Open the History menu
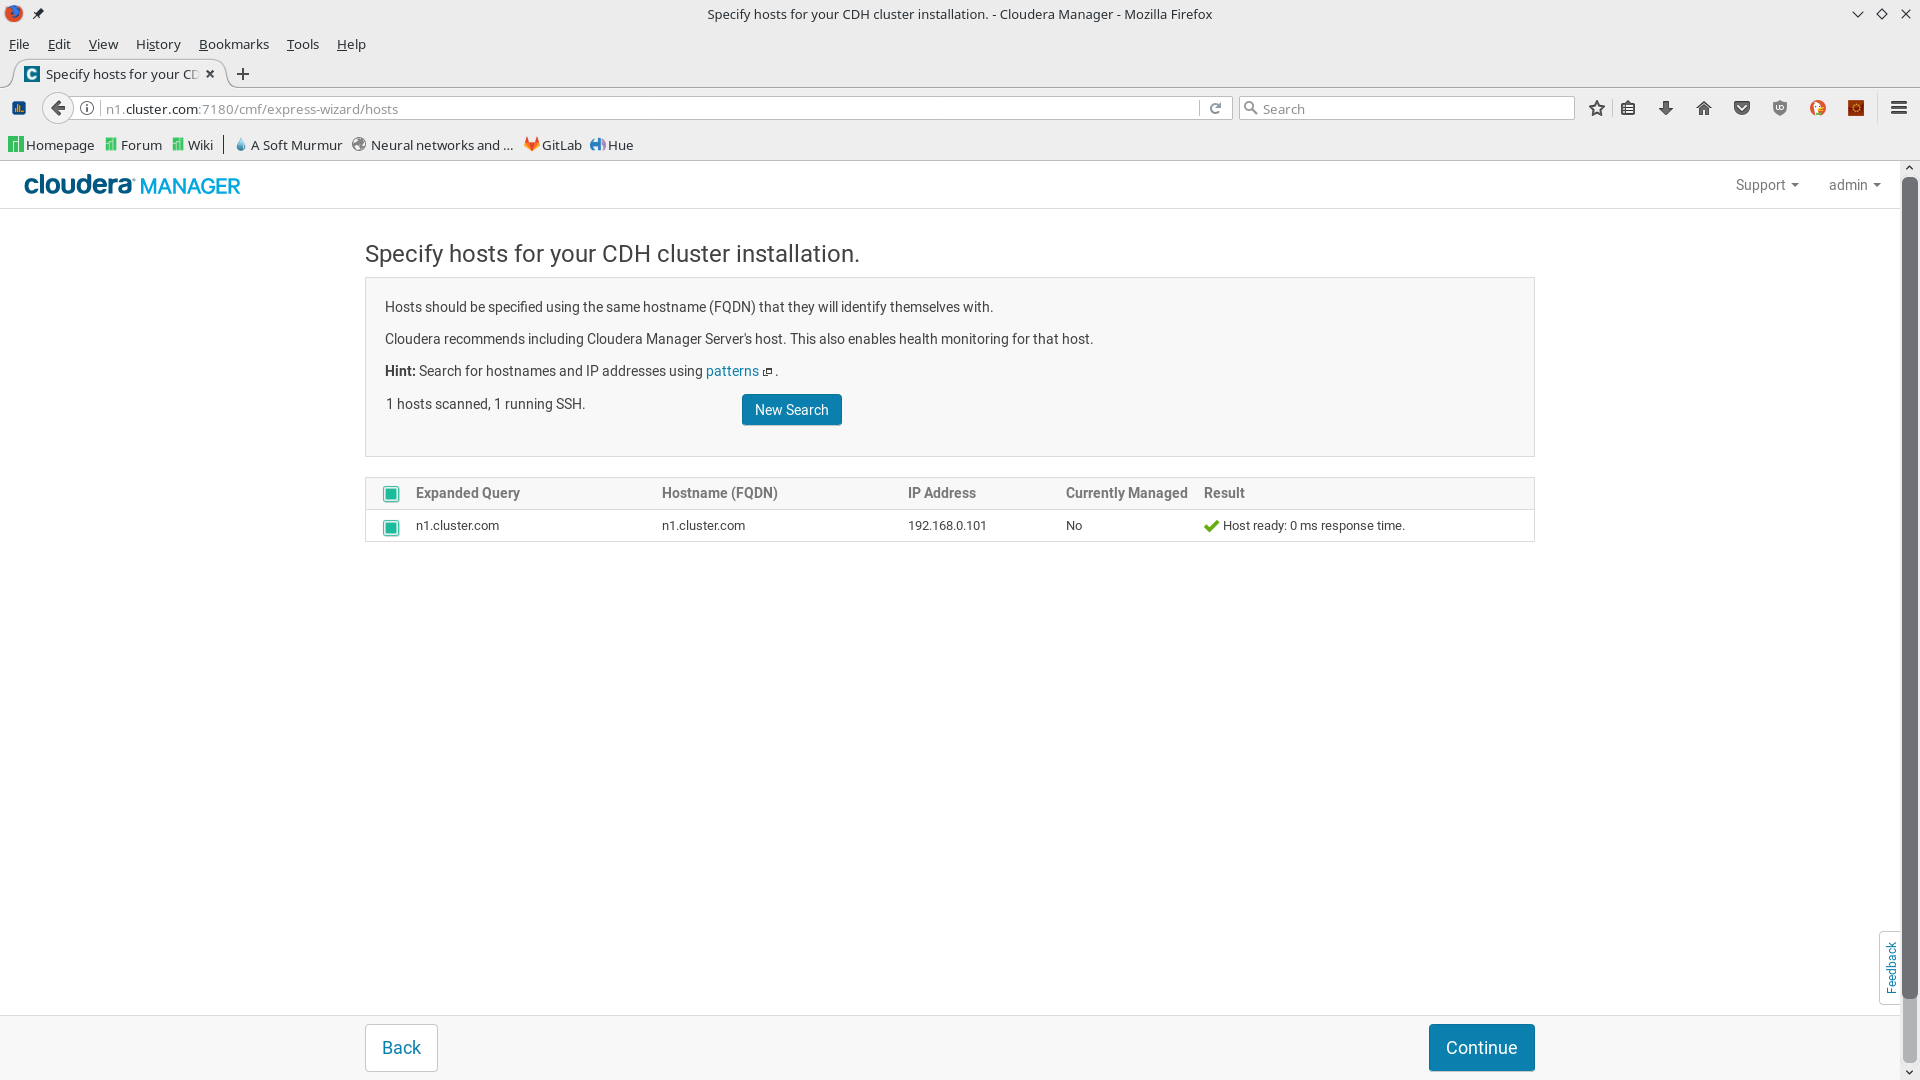1920x1080 pixels. (158, 44)
